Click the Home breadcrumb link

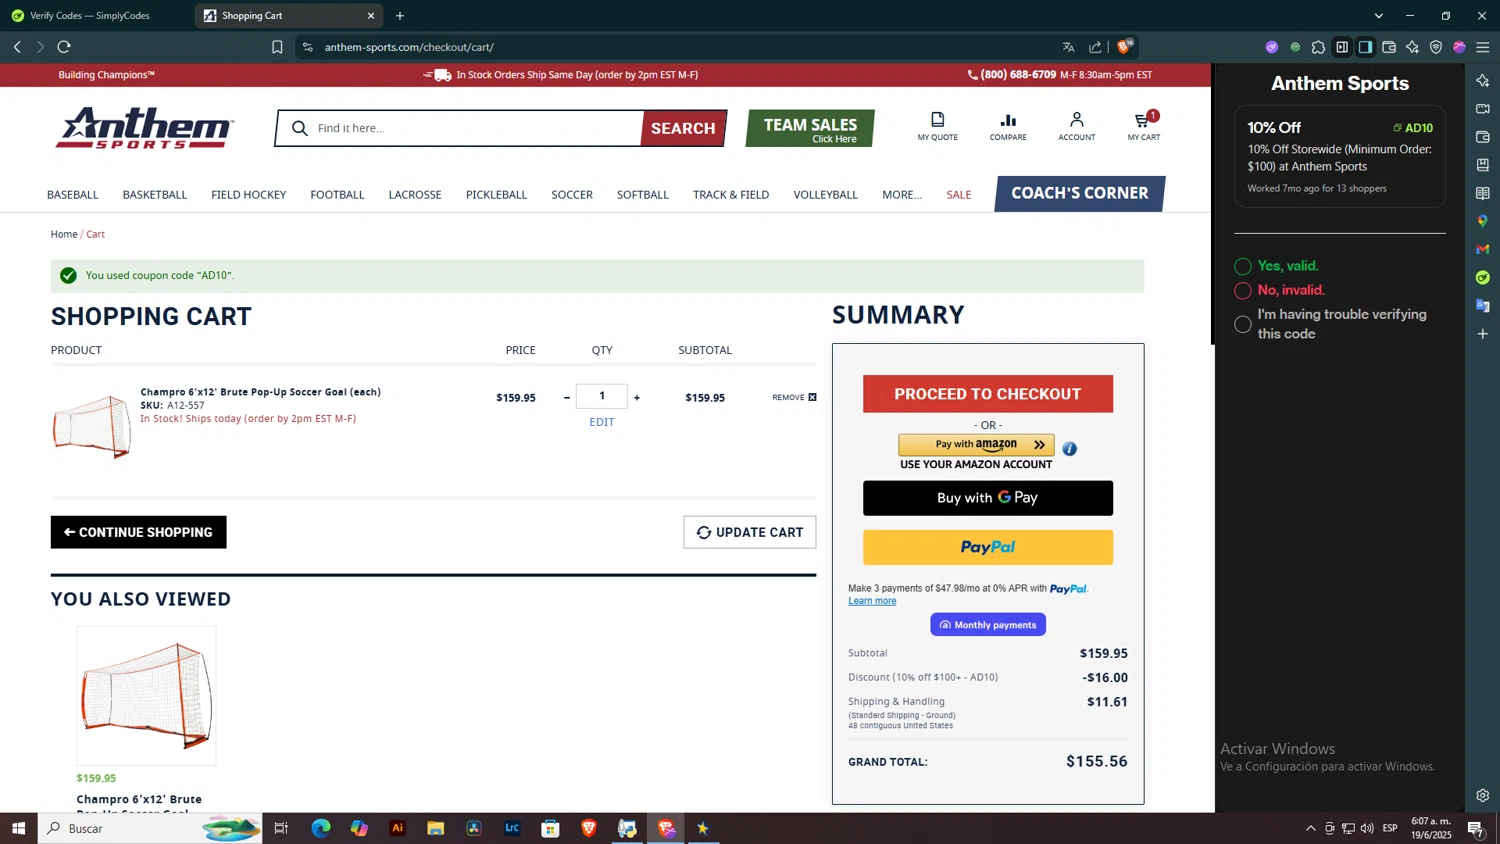click(x=64, y=234)
